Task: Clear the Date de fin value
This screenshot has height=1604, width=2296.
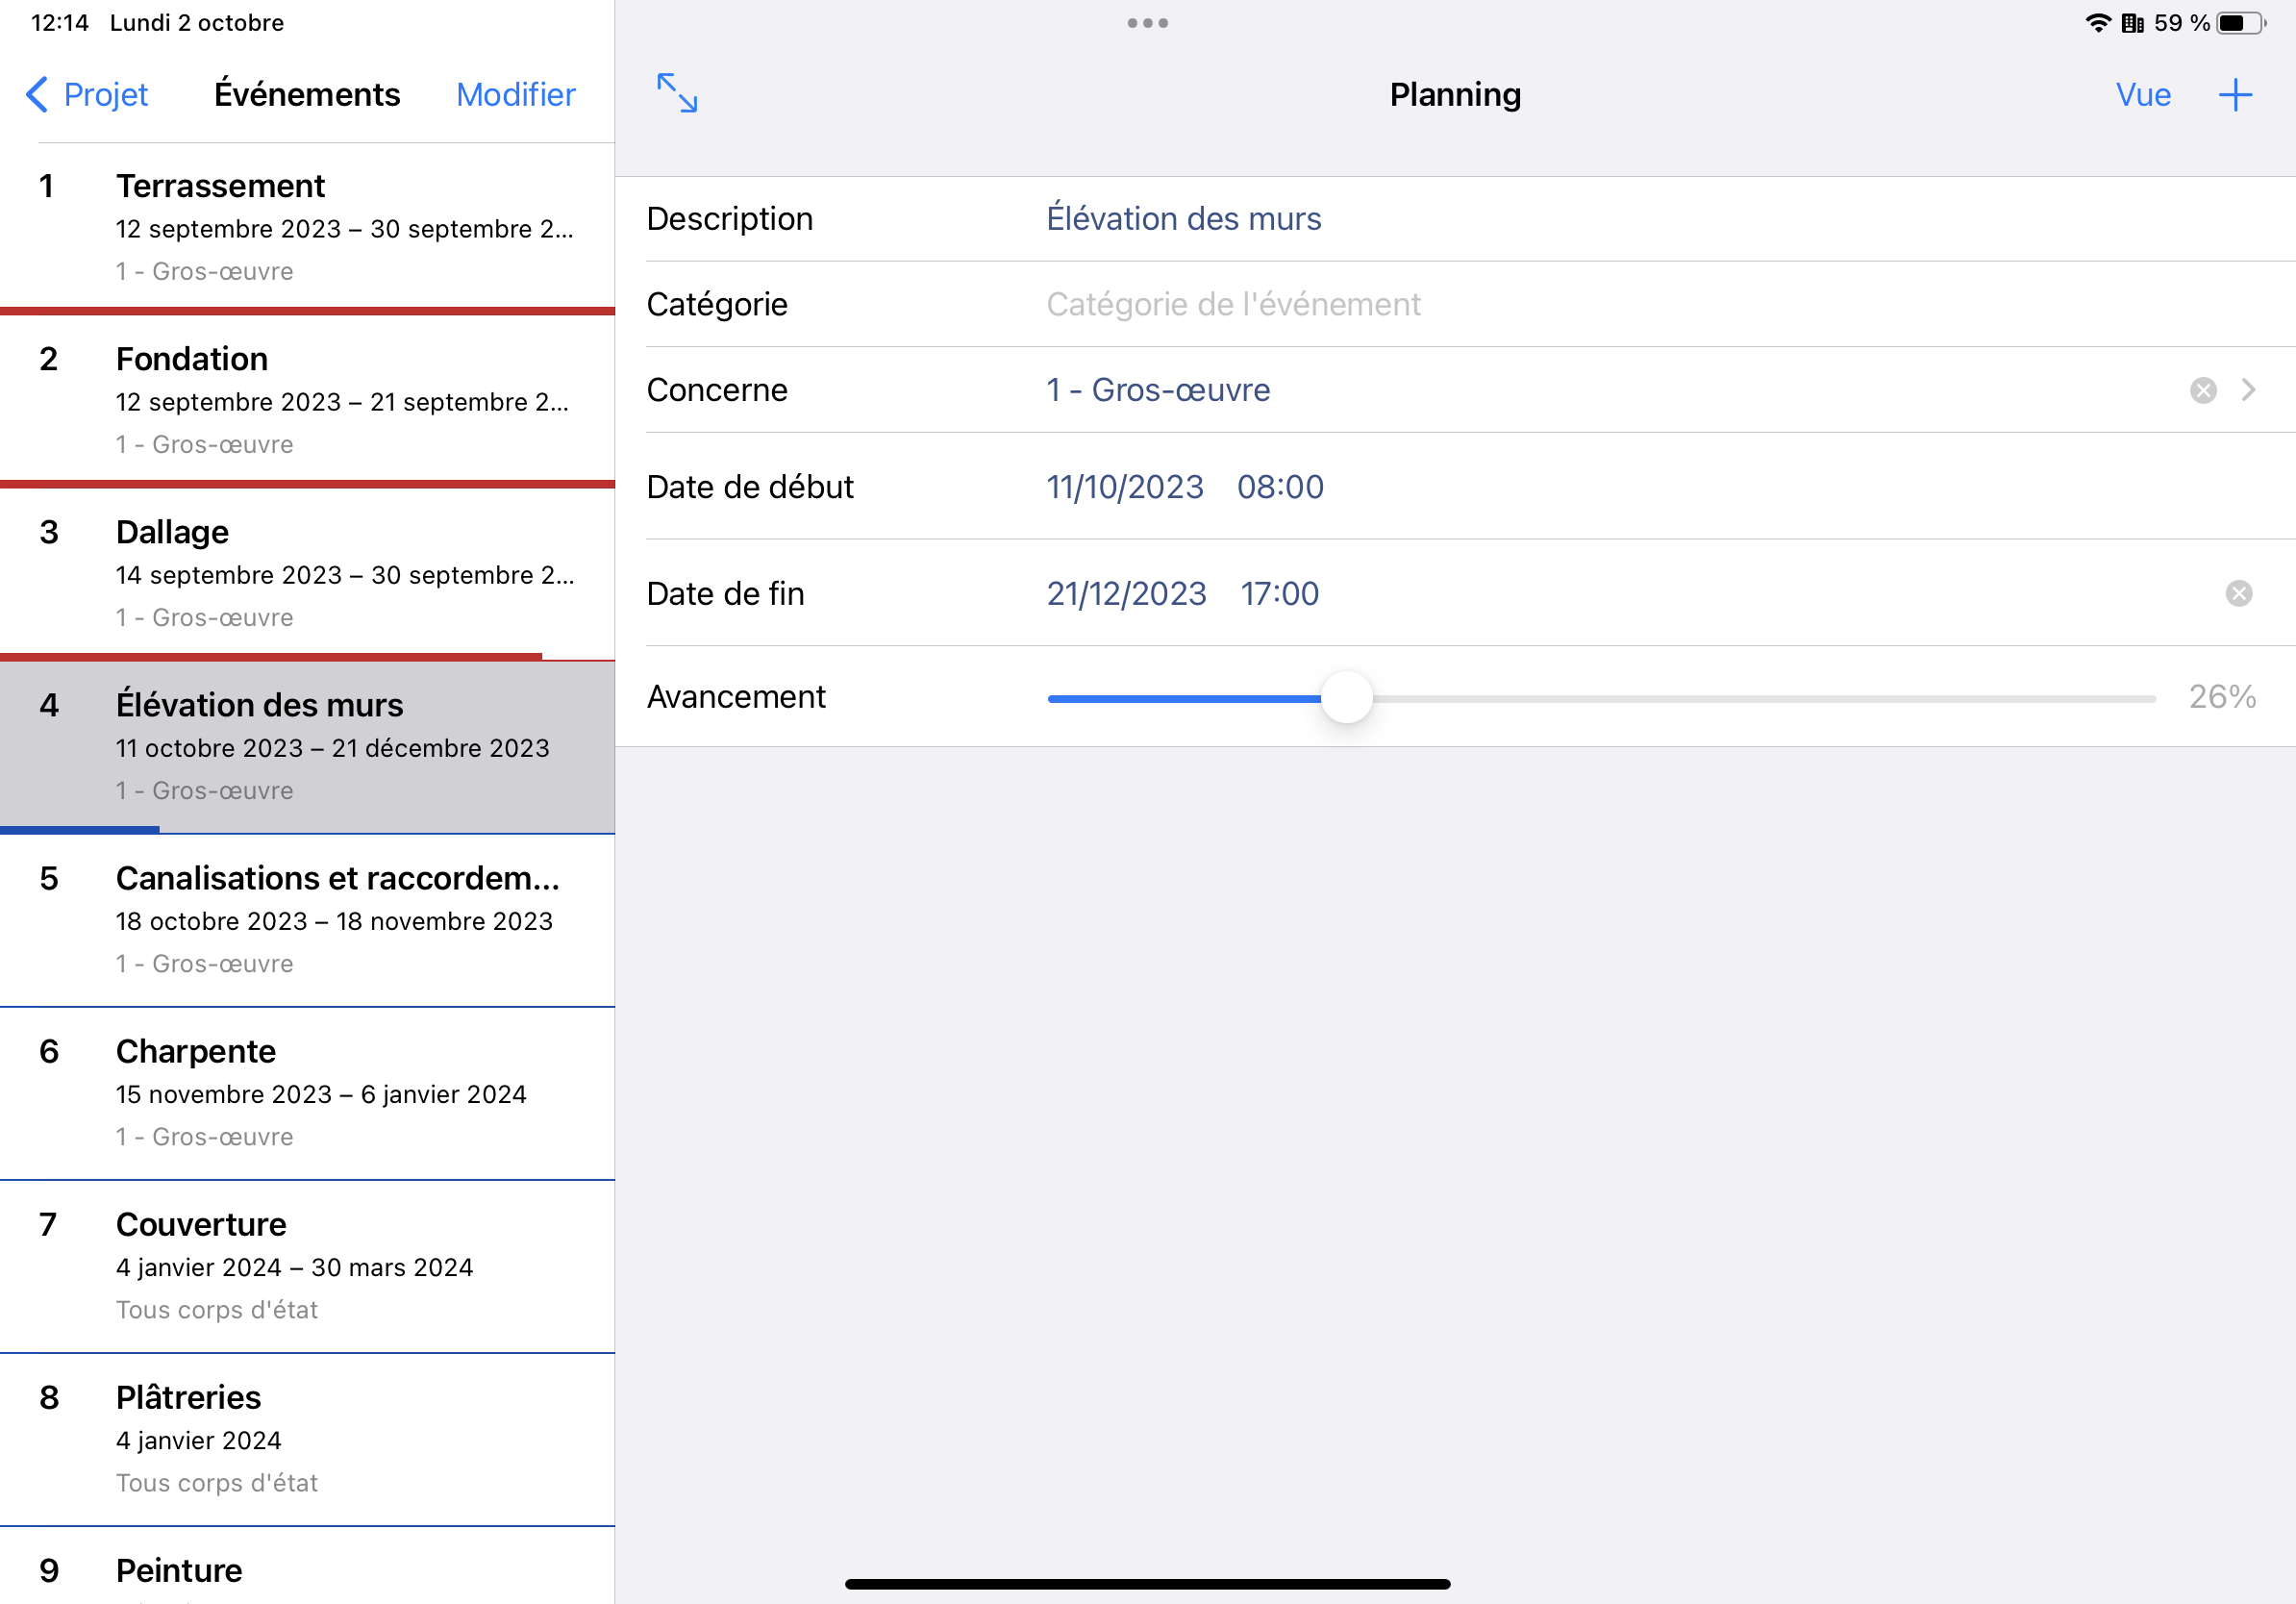Action: [2239, 594]
